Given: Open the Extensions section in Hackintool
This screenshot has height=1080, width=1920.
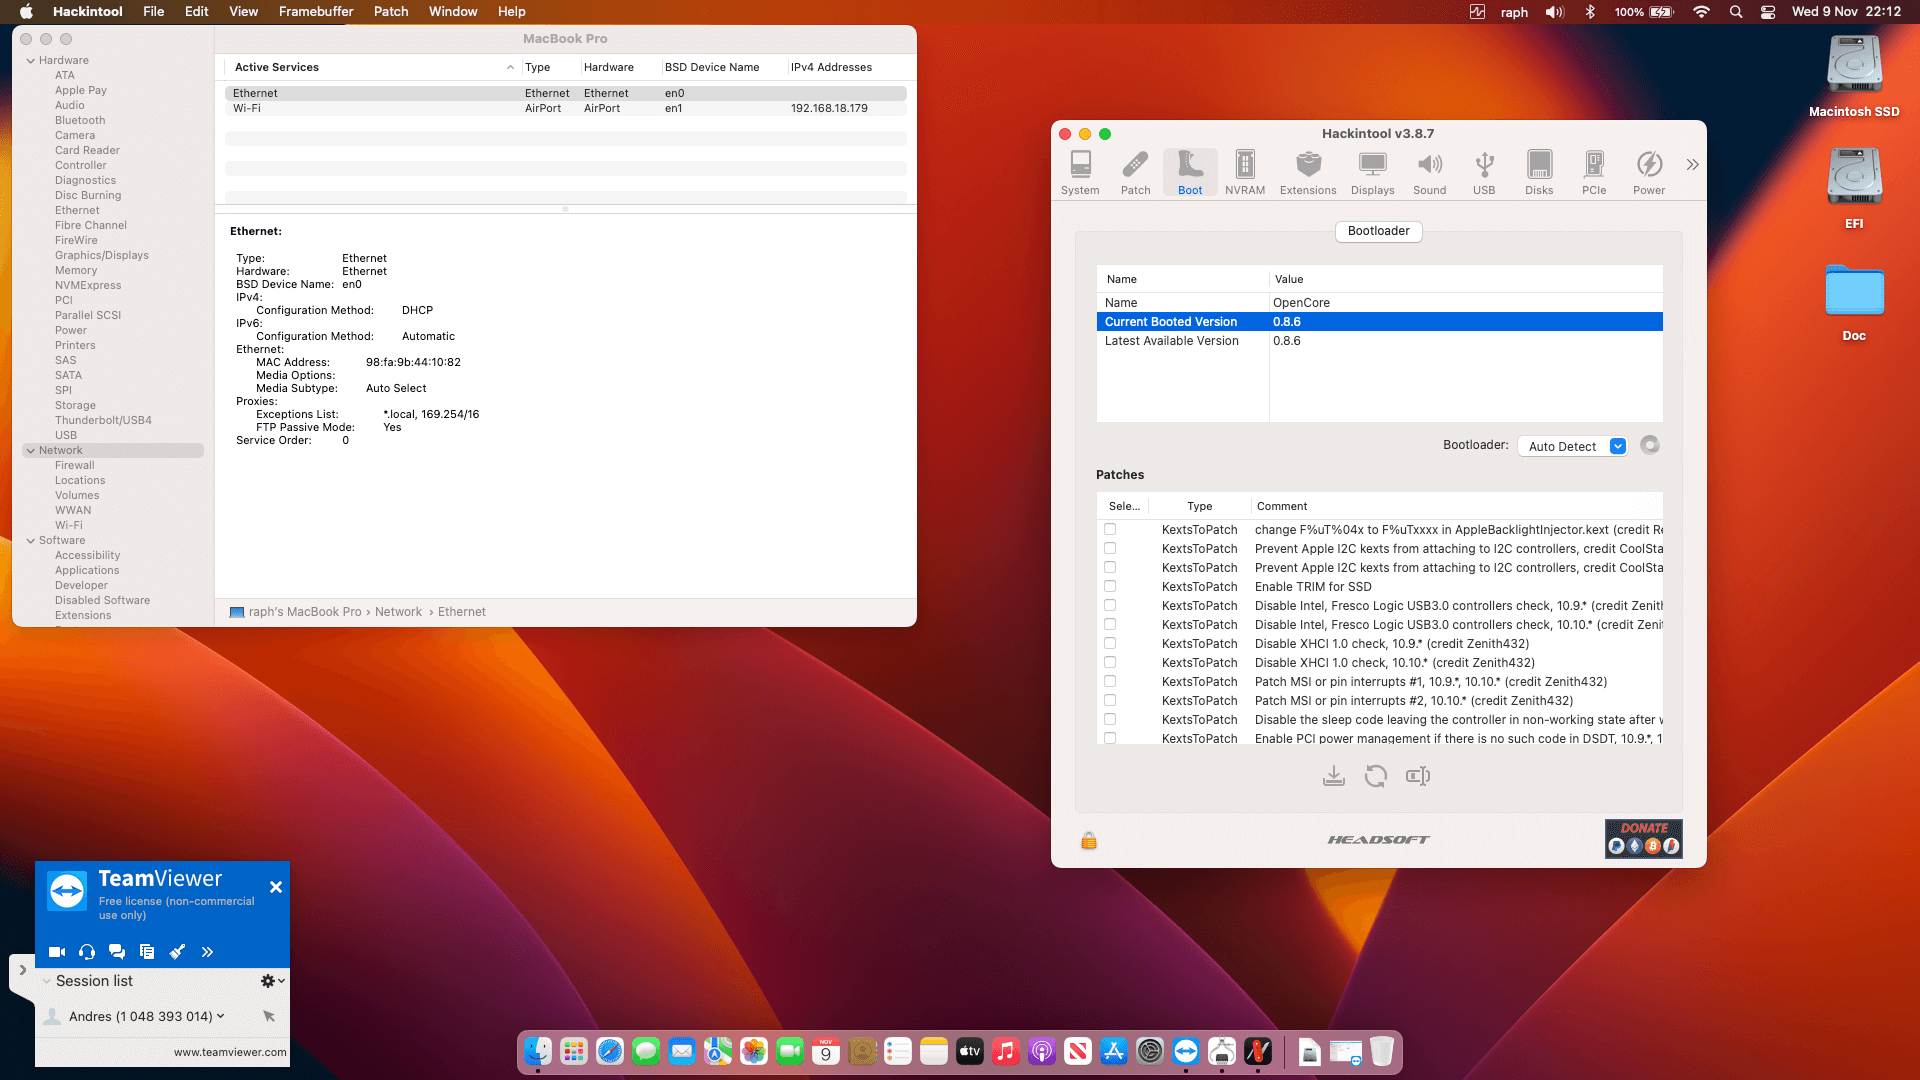Looking at the screenshot, I should (x=1308, y=172).
